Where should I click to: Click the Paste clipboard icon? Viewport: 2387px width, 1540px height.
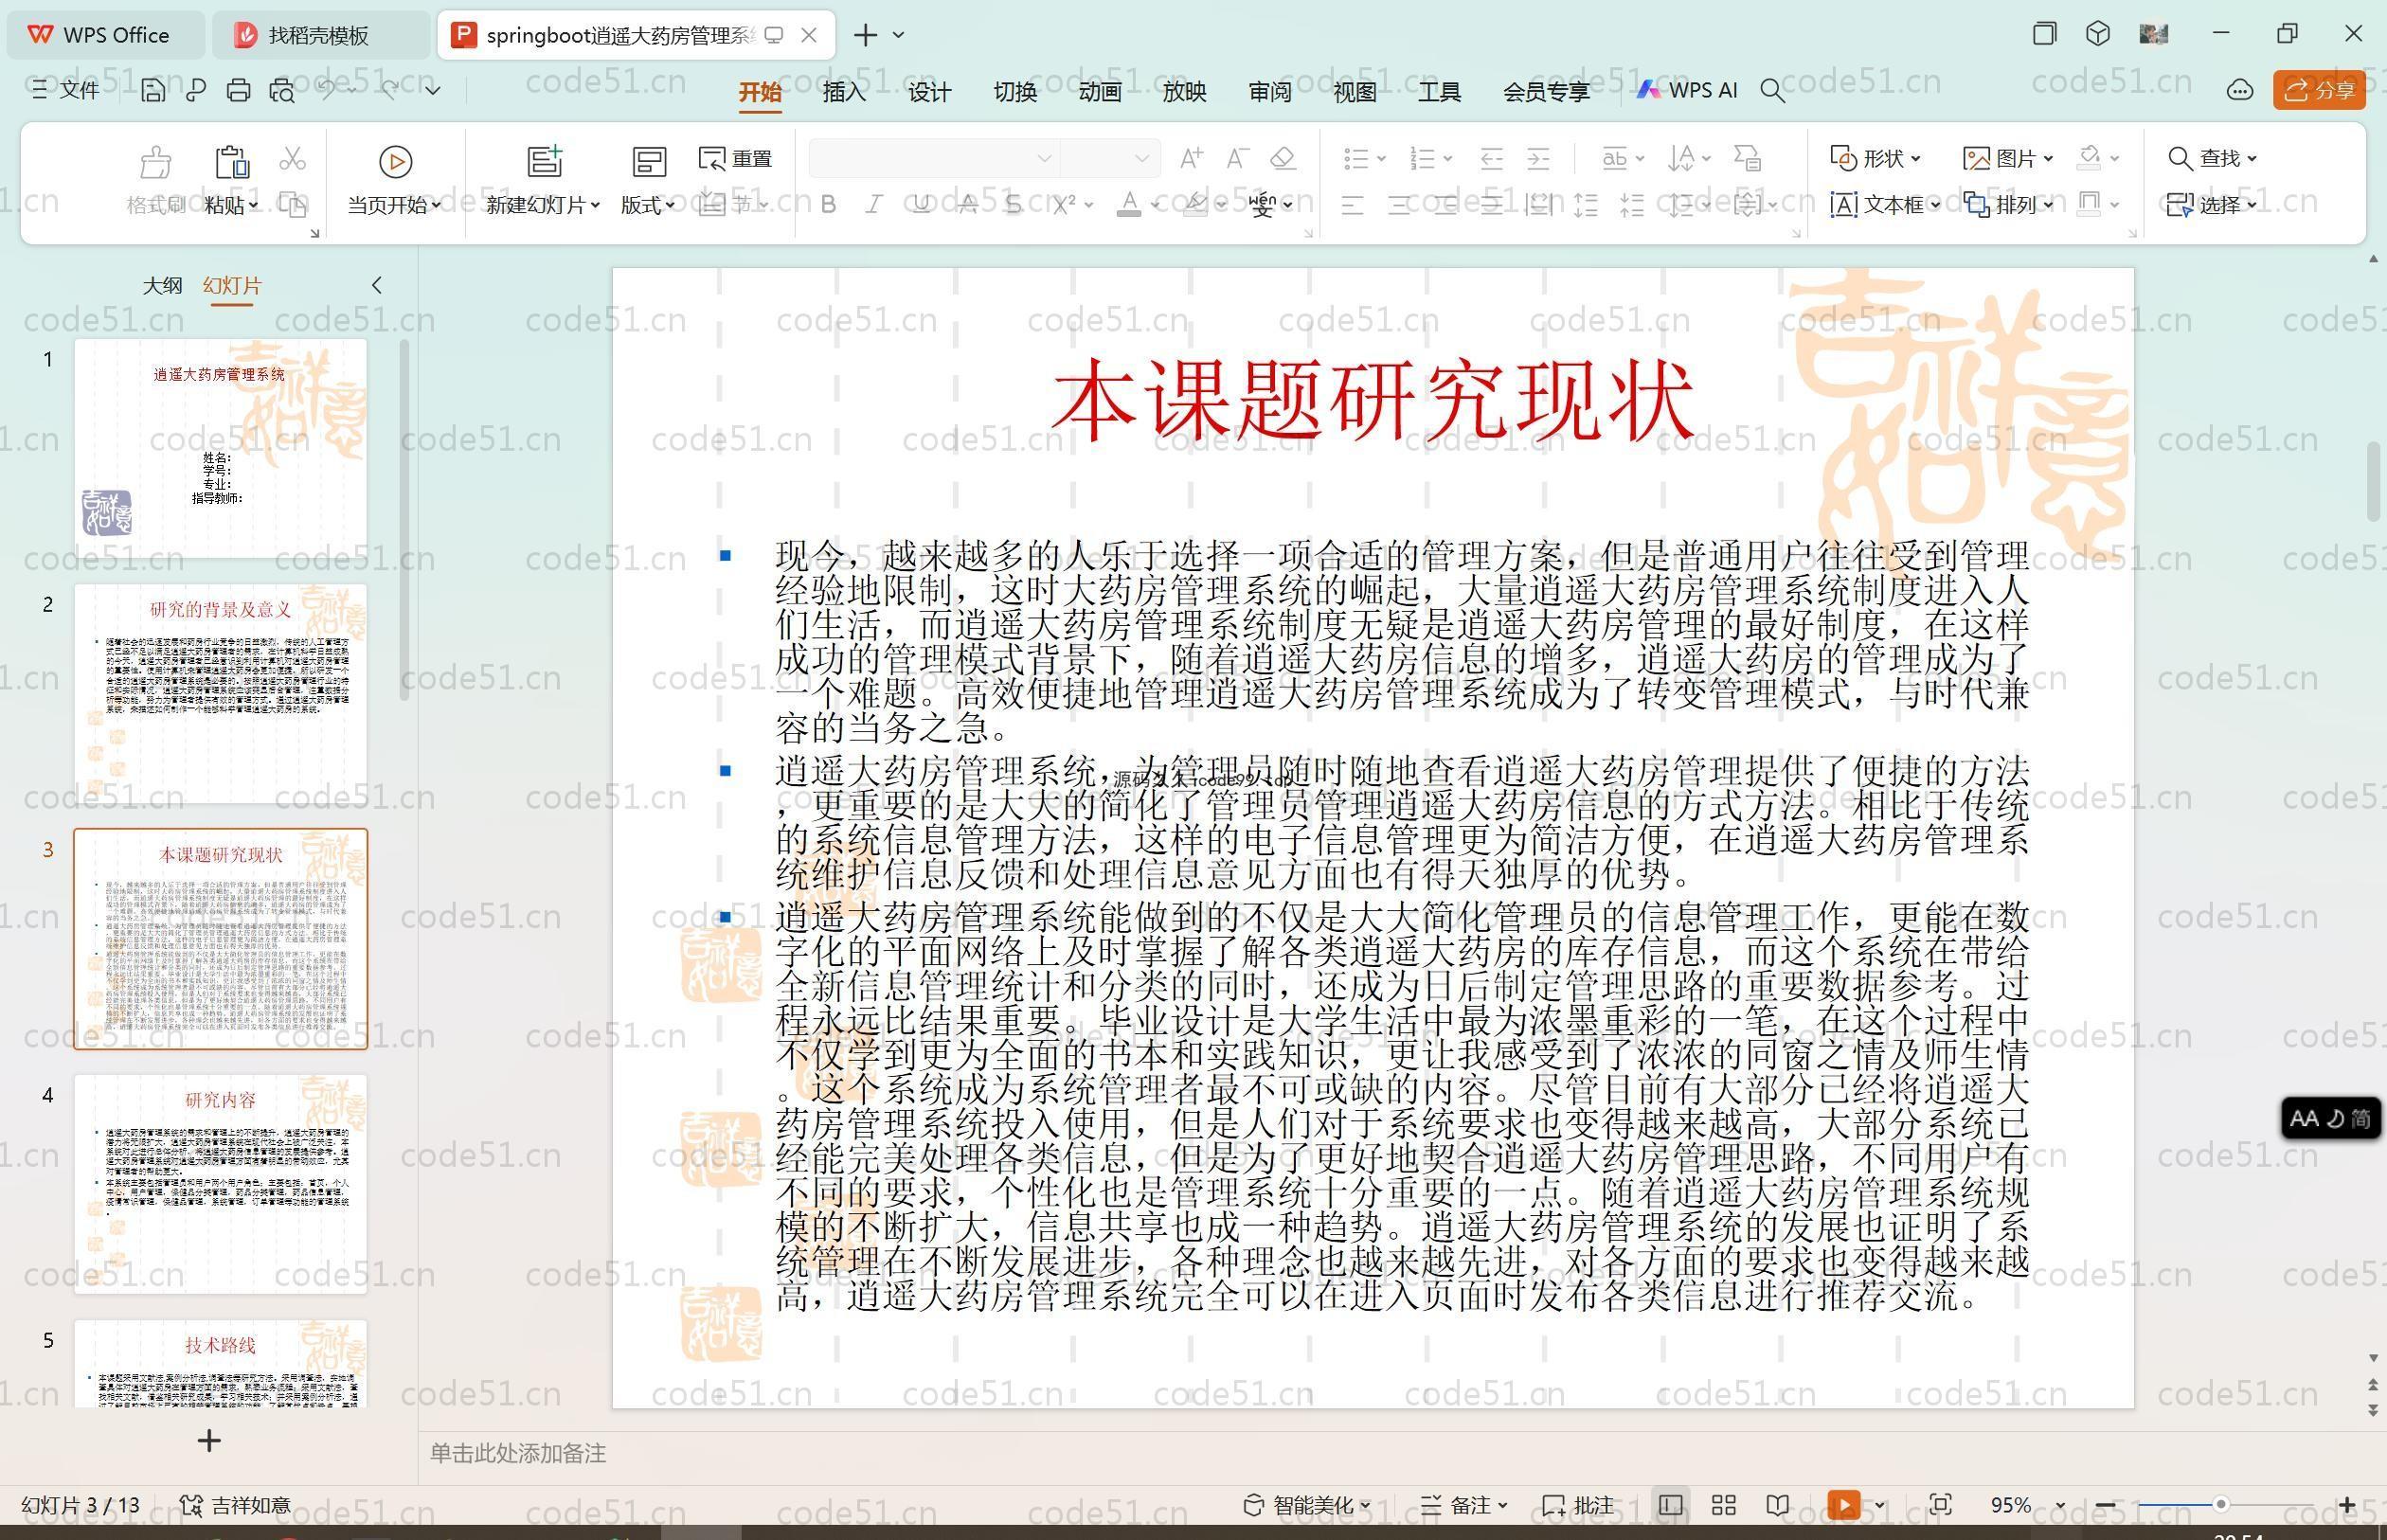[x=231, y=161]
